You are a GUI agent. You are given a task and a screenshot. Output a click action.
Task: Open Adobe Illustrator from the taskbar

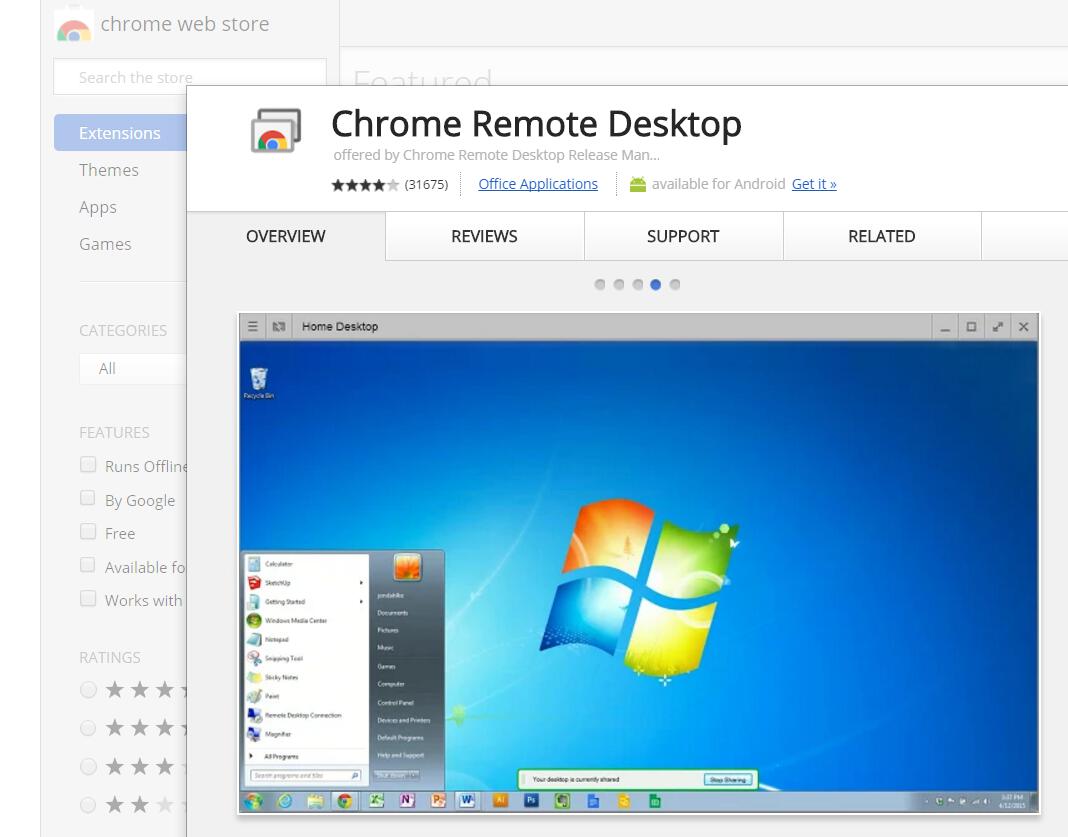pos(500,800)
